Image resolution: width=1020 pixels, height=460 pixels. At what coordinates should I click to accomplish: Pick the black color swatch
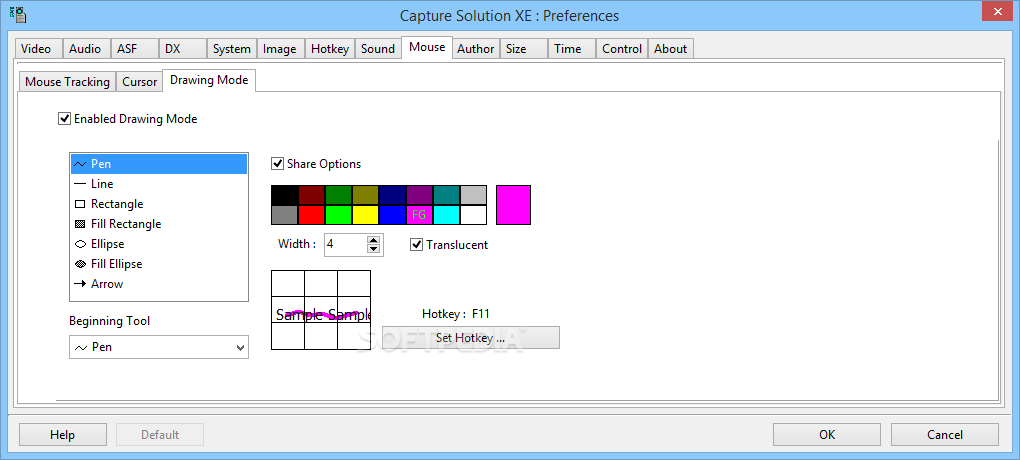tap(284, 195)
